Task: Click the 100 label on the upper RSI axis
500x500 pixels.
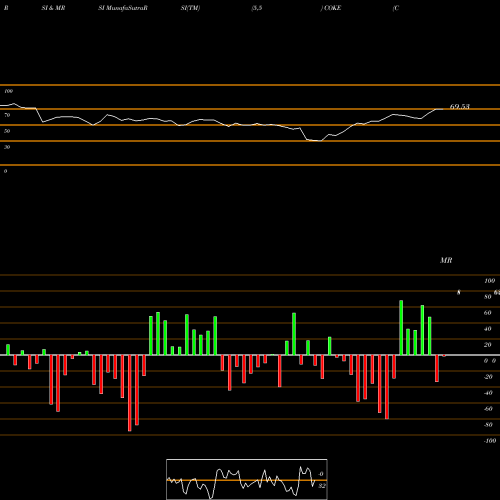Action: [8, 91]
